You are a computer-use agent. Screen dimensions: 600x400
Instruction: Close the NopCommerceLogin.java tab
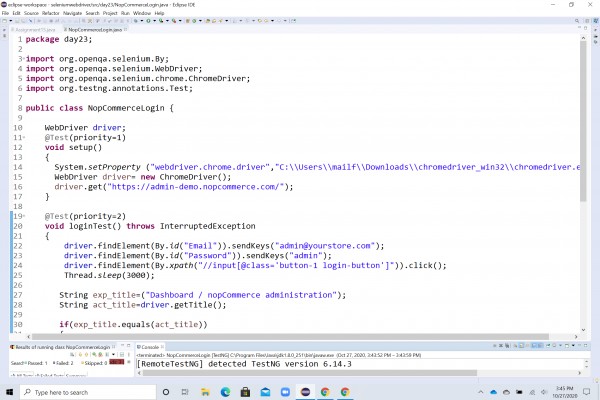[x=126, y=29]
